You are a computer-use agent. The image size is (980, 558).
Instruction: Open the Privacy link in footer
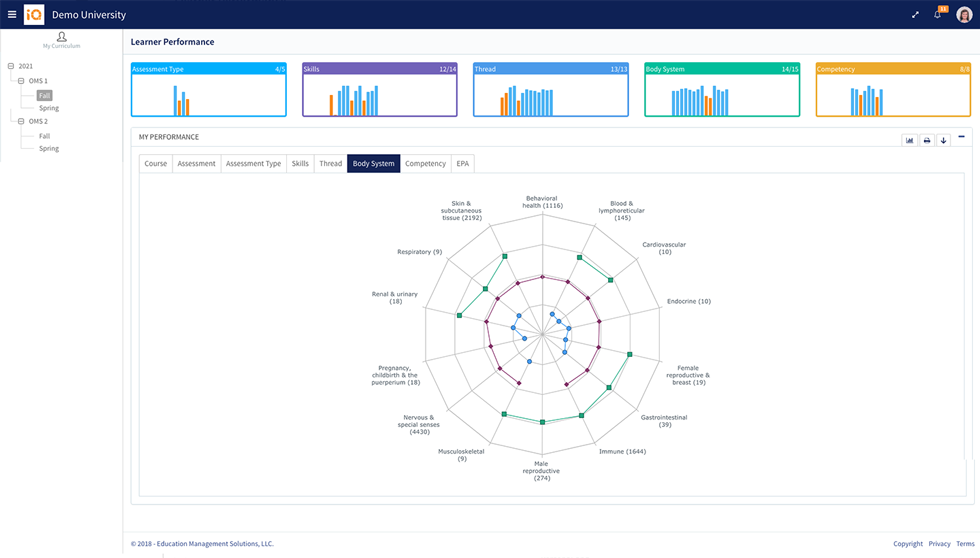pos(939,544)
